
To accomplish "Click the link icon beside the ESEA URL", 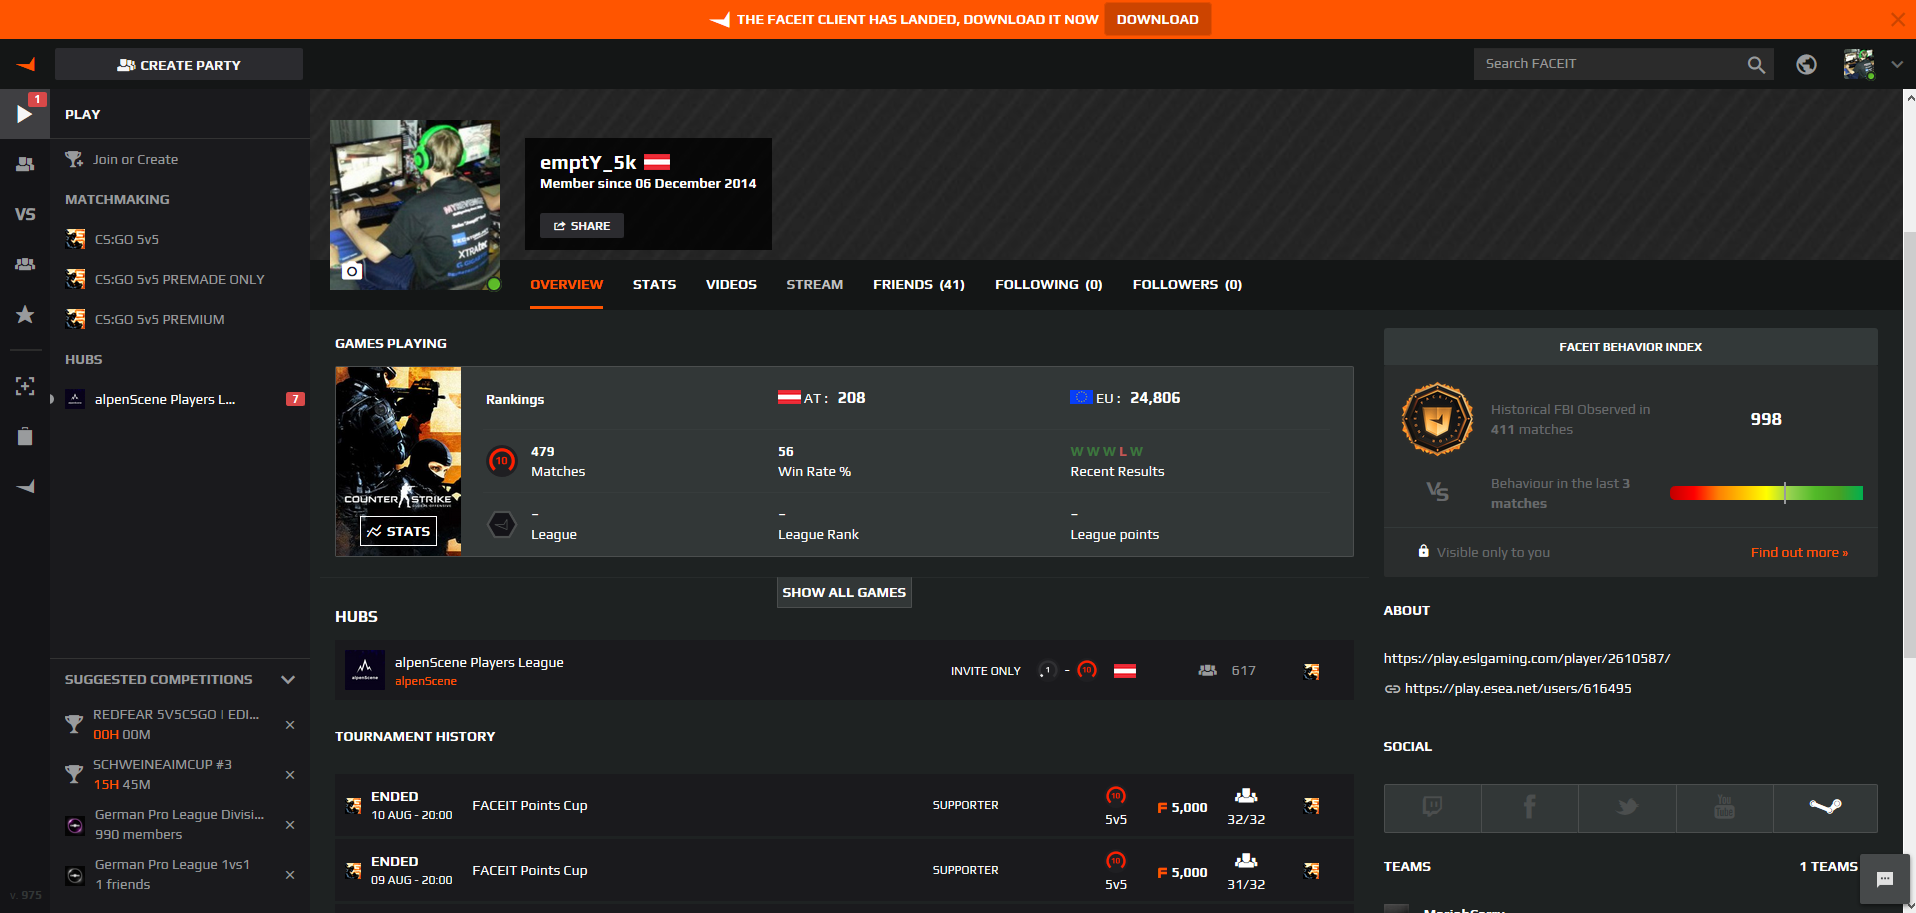I will (1392, 689).
